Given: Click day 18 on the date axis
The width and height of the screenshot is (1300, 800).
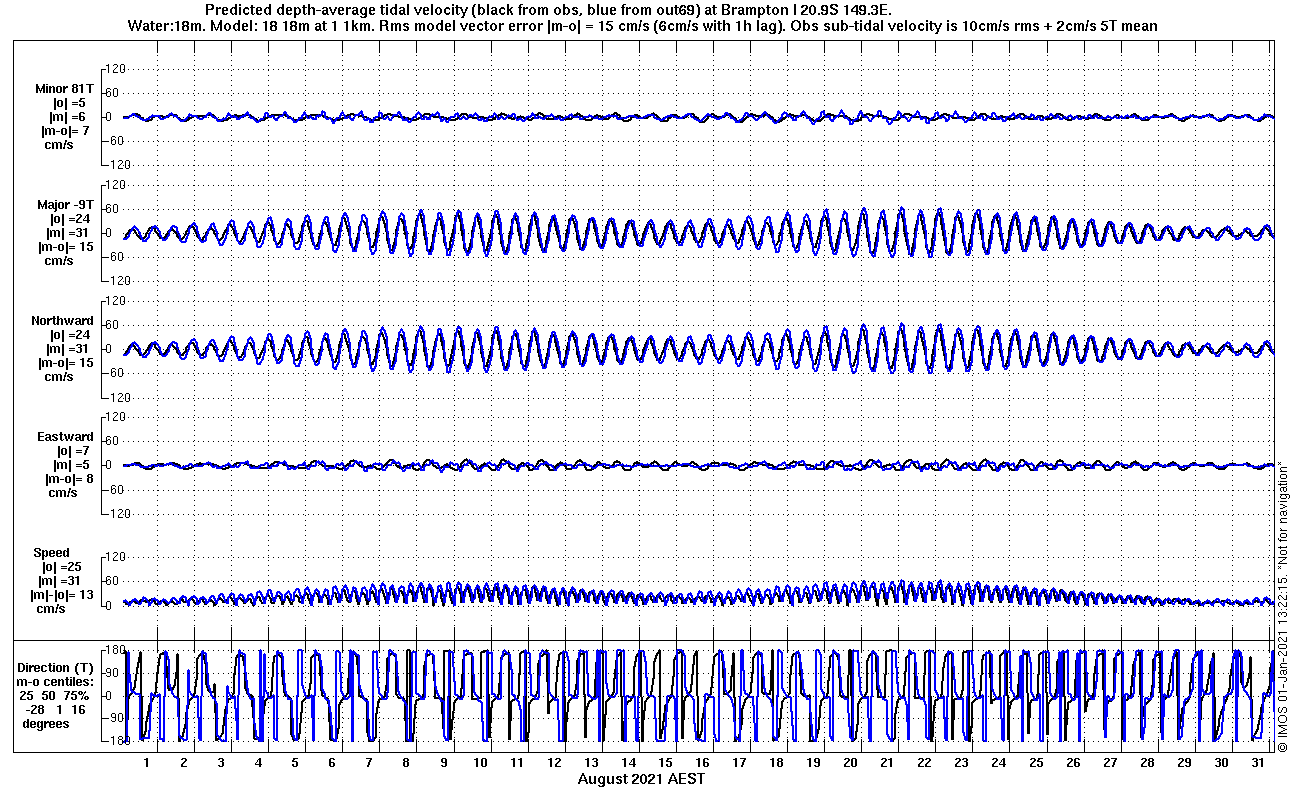Looking at the screenshot, I should point(776,763).
